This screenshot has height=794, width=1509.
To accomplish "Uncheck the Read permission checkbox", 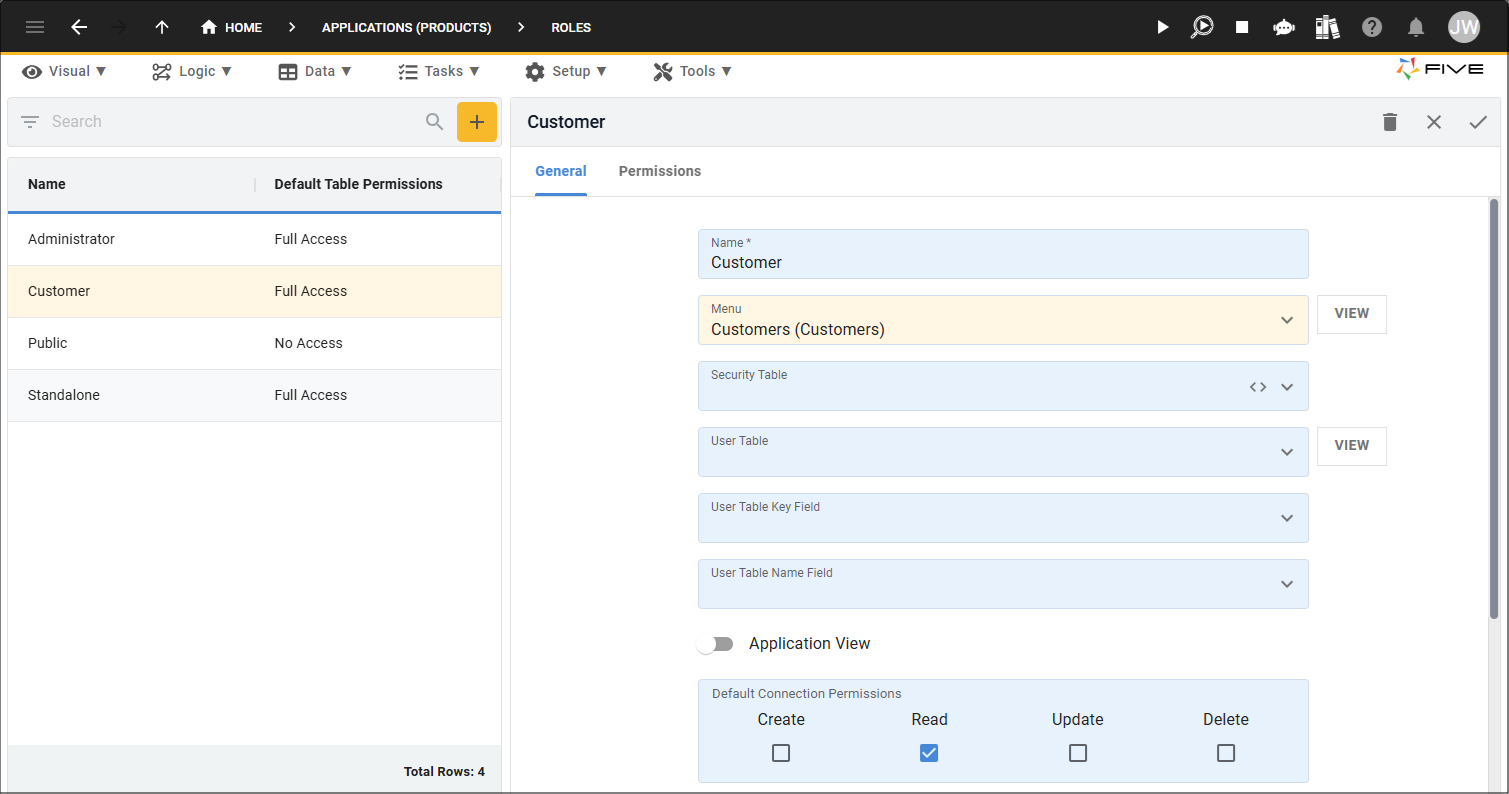I will [x=929, y=753].
